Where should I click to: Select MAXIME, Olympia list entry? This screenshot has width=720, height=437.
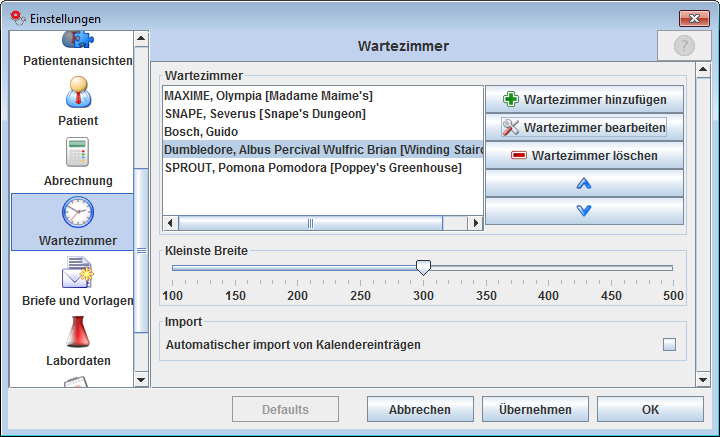coord(269,96)
